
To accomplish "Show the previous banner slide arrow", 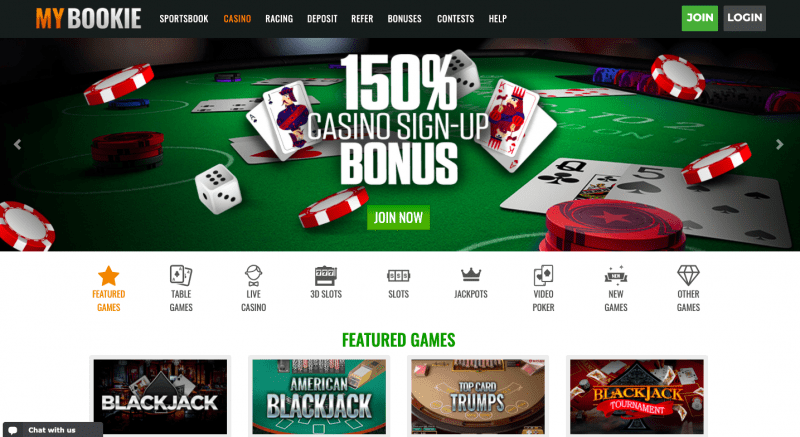I will [17, 144].
